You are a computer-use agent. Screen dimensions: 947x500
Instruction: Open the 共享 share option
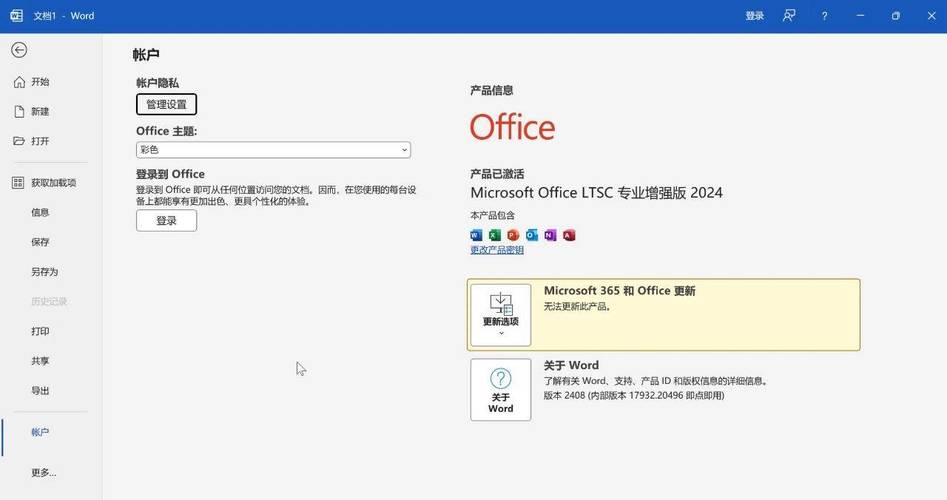tap(40, 361)
